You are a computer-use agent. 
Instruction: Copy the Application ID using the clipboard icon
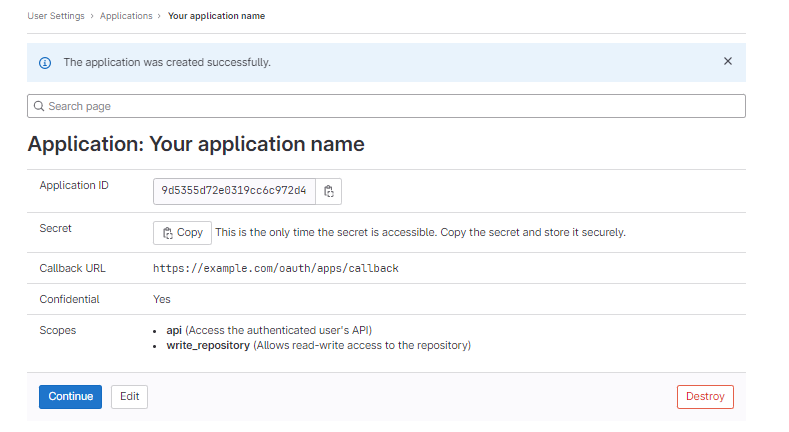coord(329,191)
